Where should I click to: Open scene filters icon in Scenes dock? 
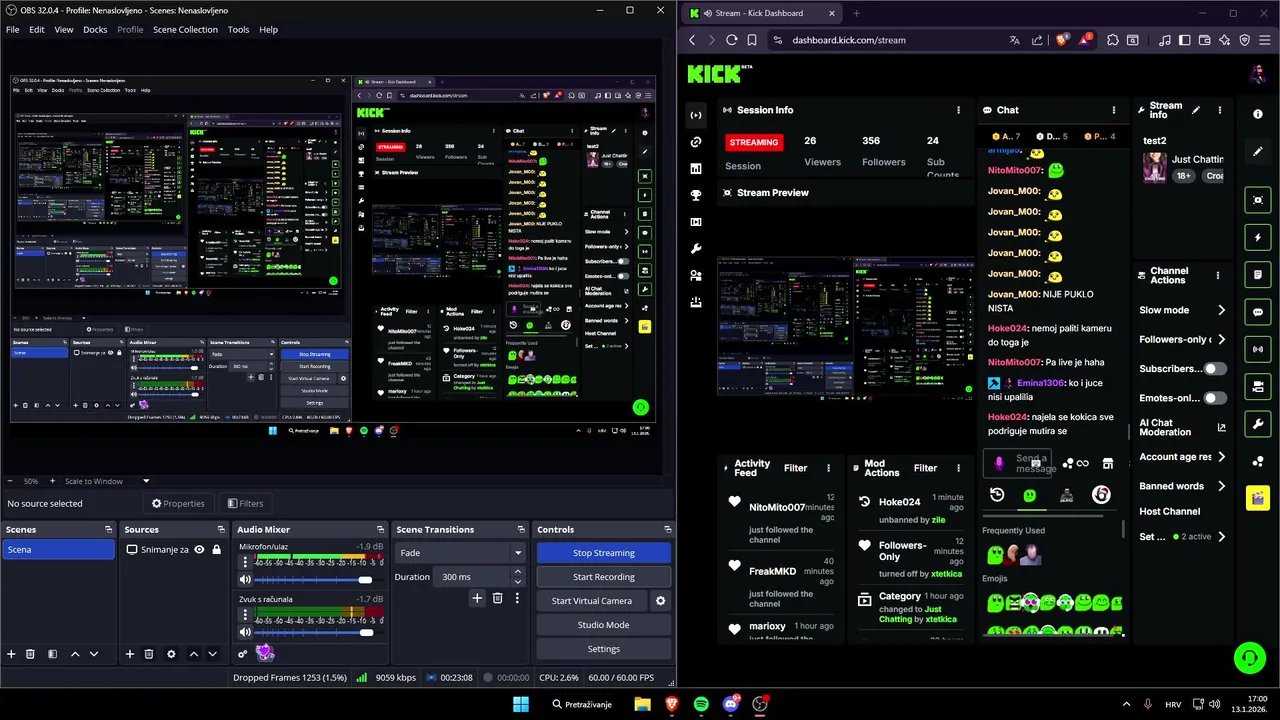[x=52, y=654]
